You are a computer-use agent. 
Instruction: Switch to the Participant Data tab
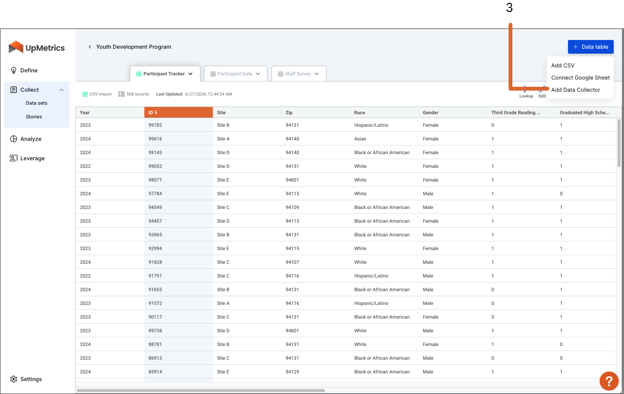click(236, 74)
